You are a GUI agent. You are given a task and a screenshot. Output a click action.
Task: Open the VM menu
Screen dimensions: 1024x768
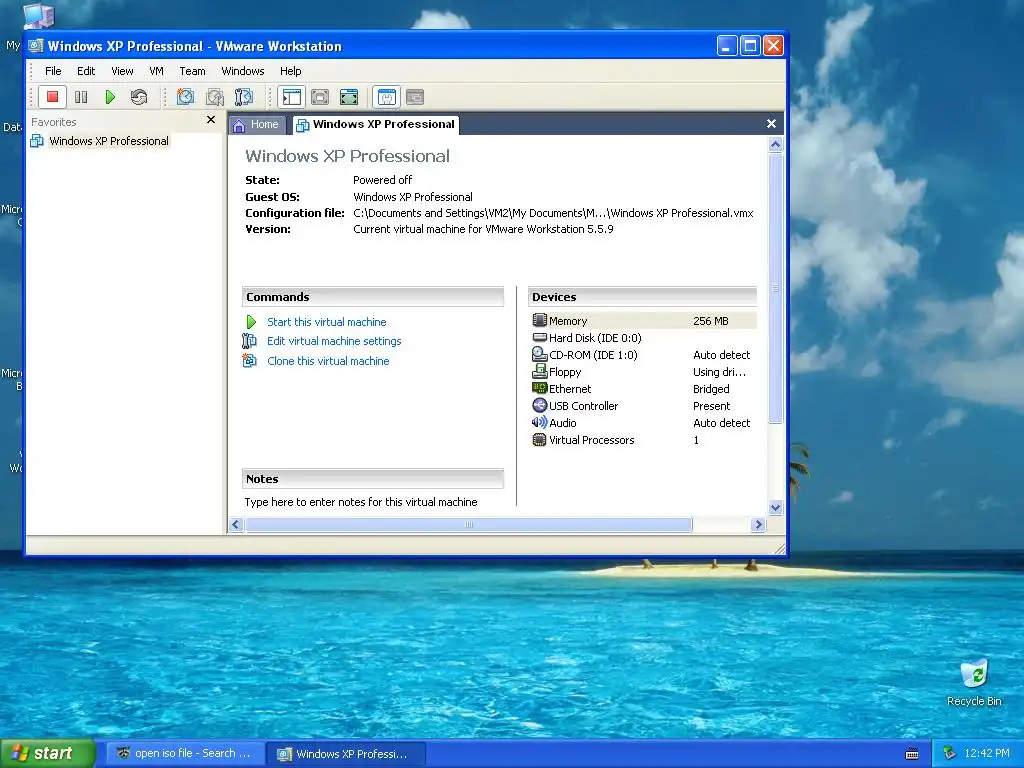pyautogui.click(x=156, y=71)
